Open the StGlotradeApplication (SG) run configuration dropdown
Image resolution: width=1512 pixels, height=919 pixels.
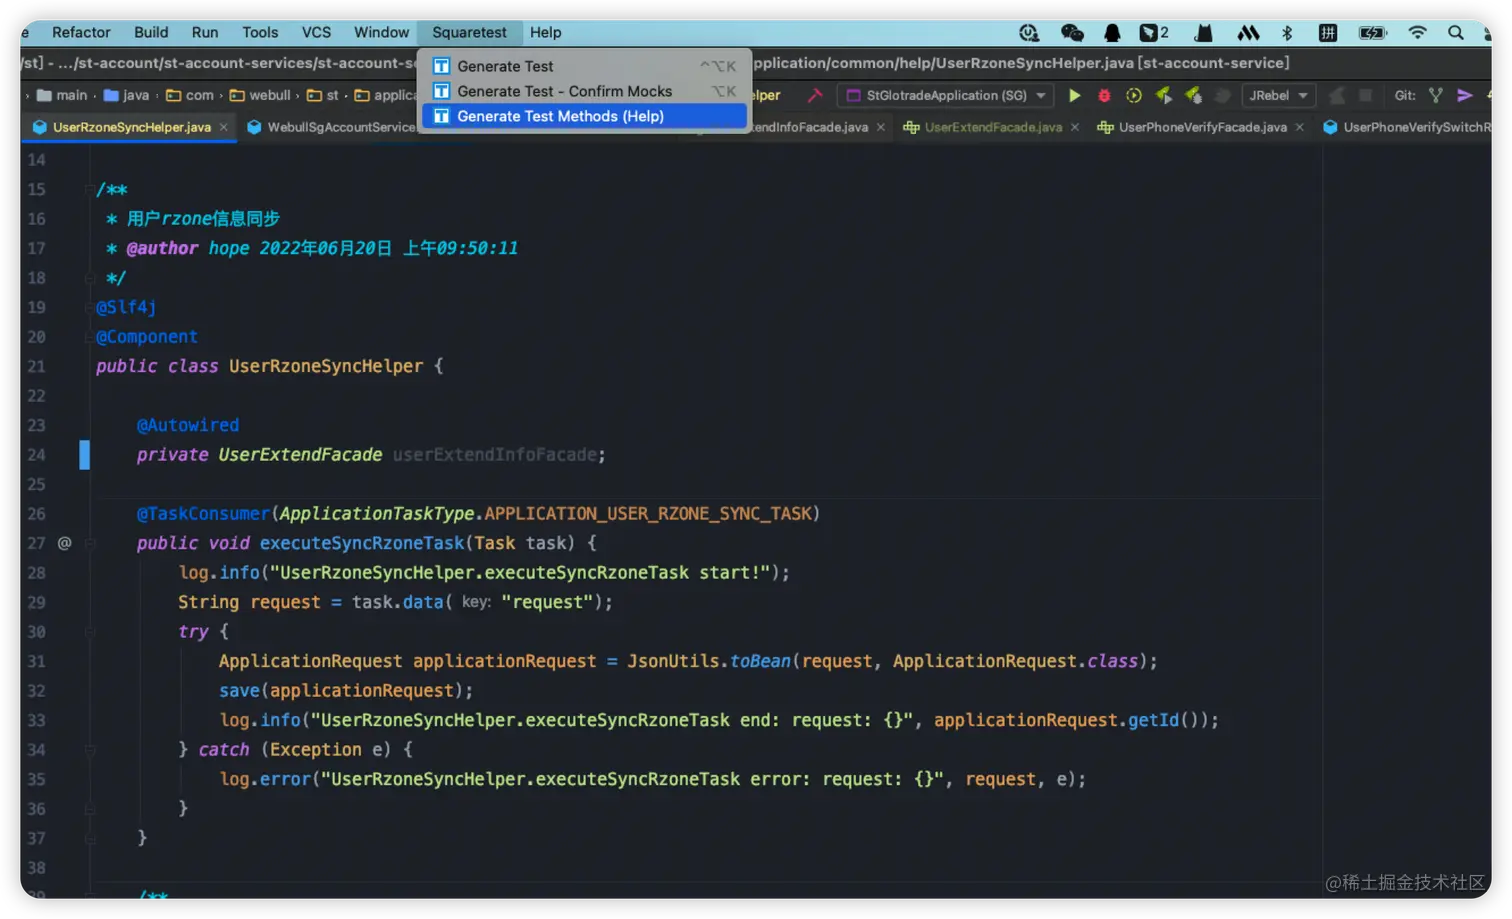pyautogui.click(x=946, y=96)
